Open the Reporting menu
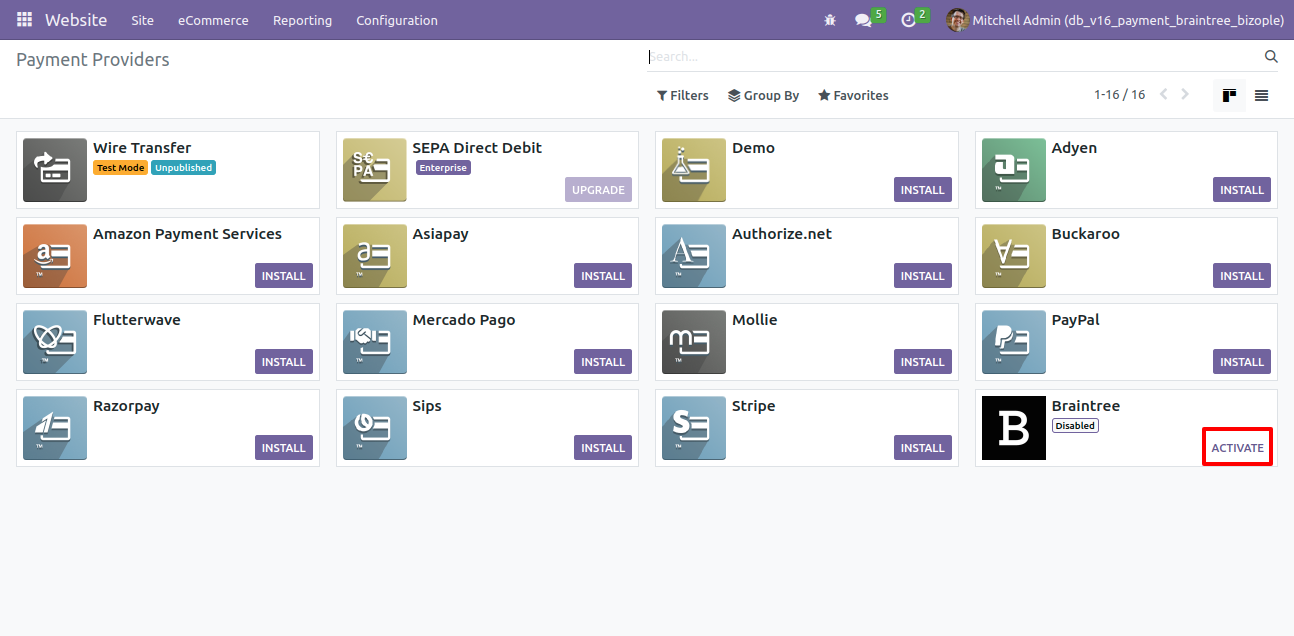1294x636 pixels. (303, 20)
